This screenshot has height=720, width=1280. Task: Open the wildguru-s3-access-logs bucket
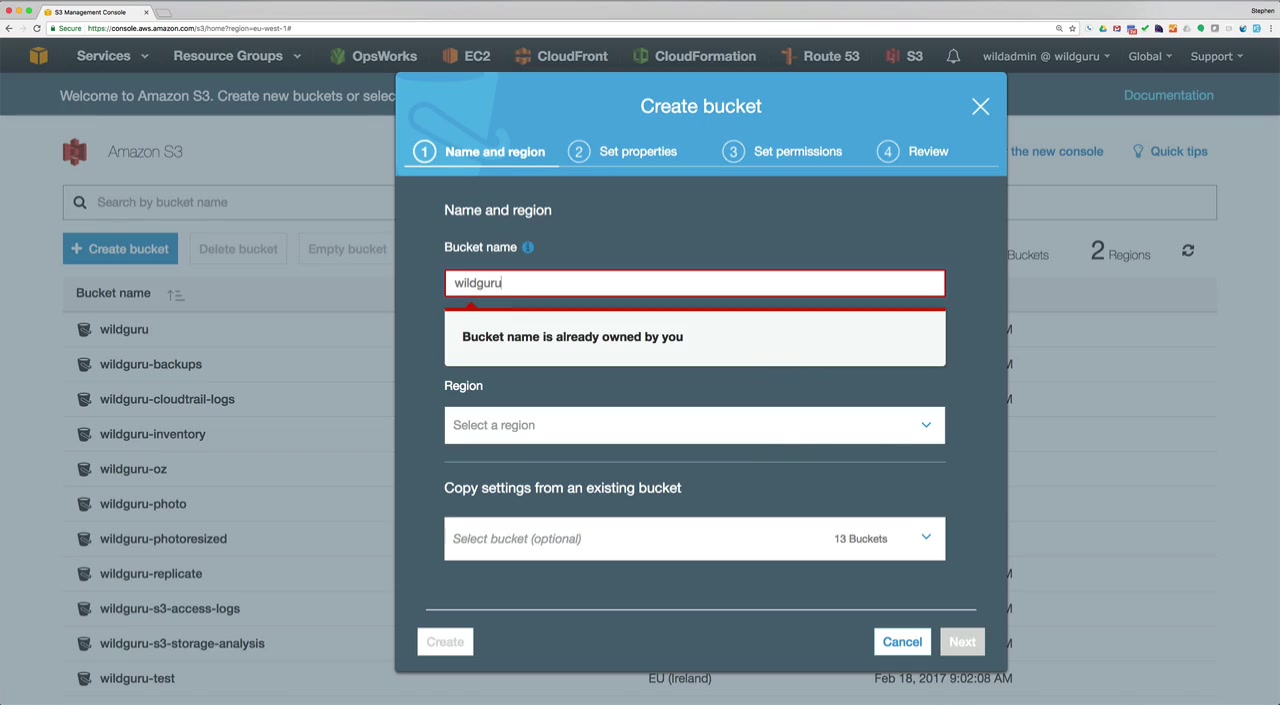tap(170, 609)
